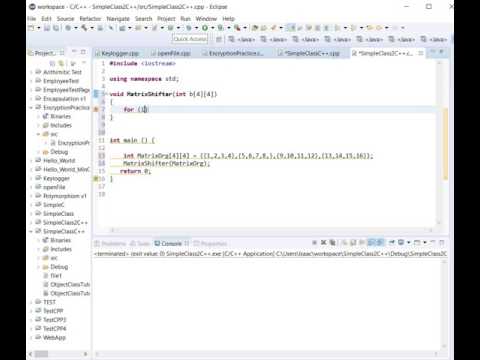
Task: Open the Run menu
Action: pyautogui.click(x=185, y=19)
